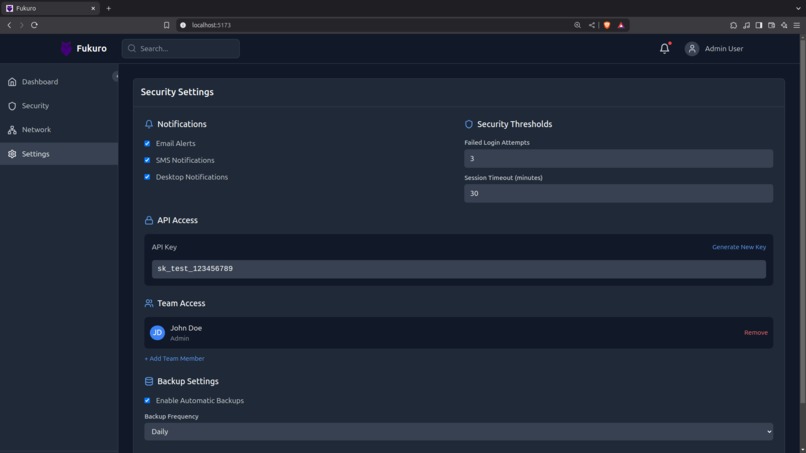Go to Dashboard in the sidebar
Screen dimensions: 806x453
(59, 82)
